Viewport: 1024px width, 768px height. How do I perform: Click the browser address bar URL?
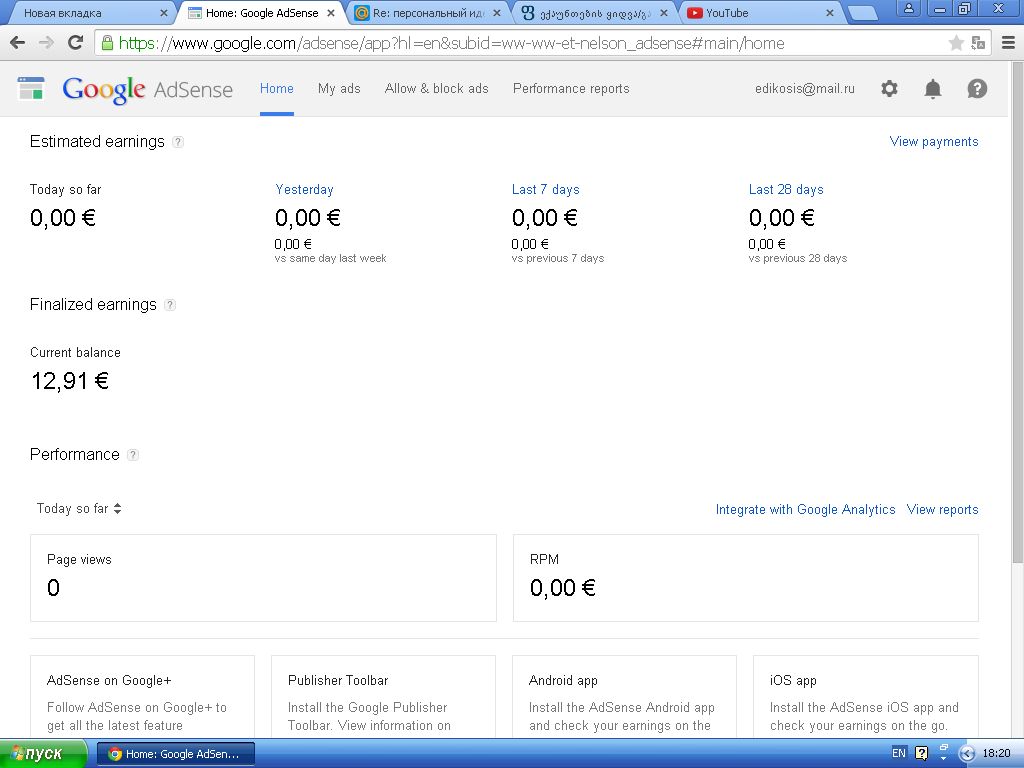click(451, 43)
